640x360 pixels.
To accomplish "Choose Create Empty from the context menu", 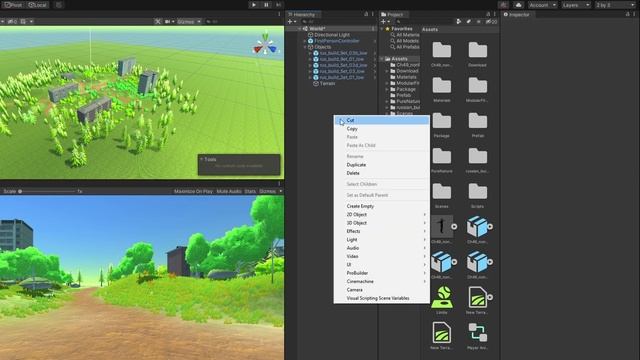I will tap(382, 206).
